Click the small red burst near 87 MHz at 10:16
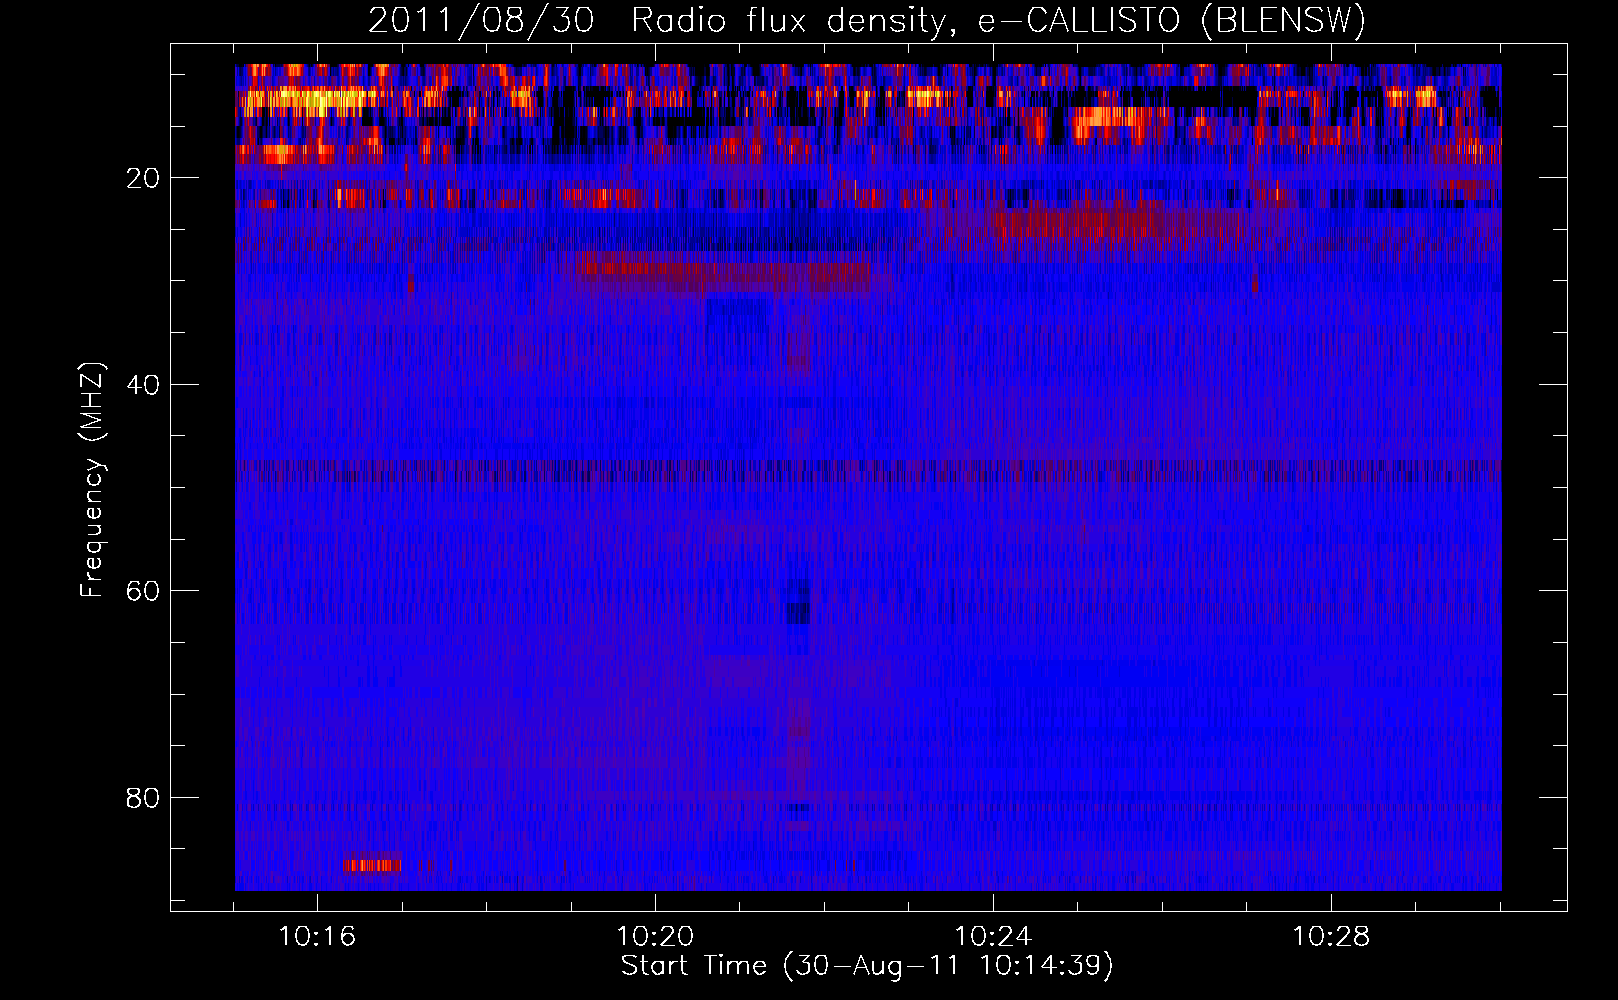1618x1000 pixels. coord(373,865)
